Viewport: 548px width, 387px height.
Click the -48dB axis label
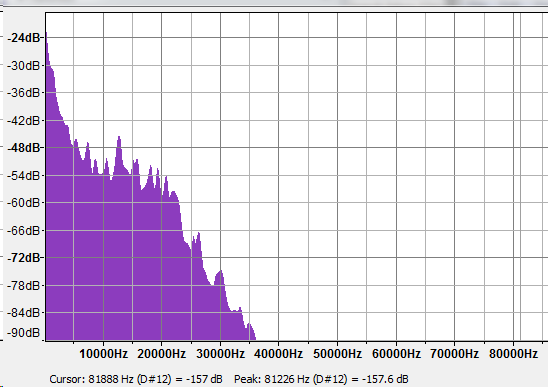(24, 148)
